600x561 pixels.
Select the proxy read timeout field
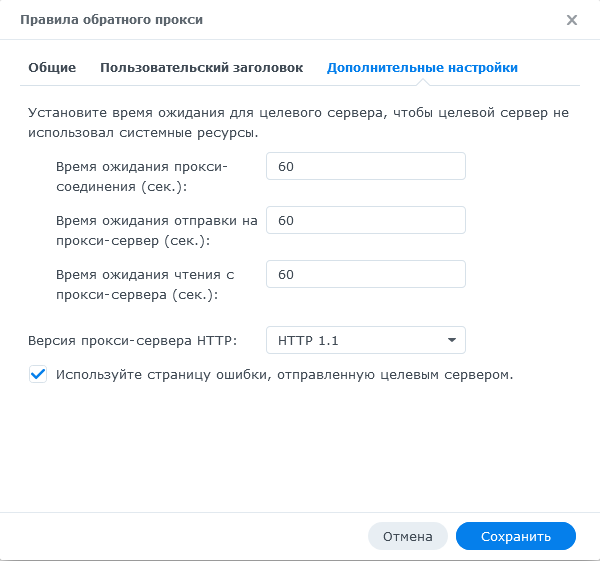[366, 274]
